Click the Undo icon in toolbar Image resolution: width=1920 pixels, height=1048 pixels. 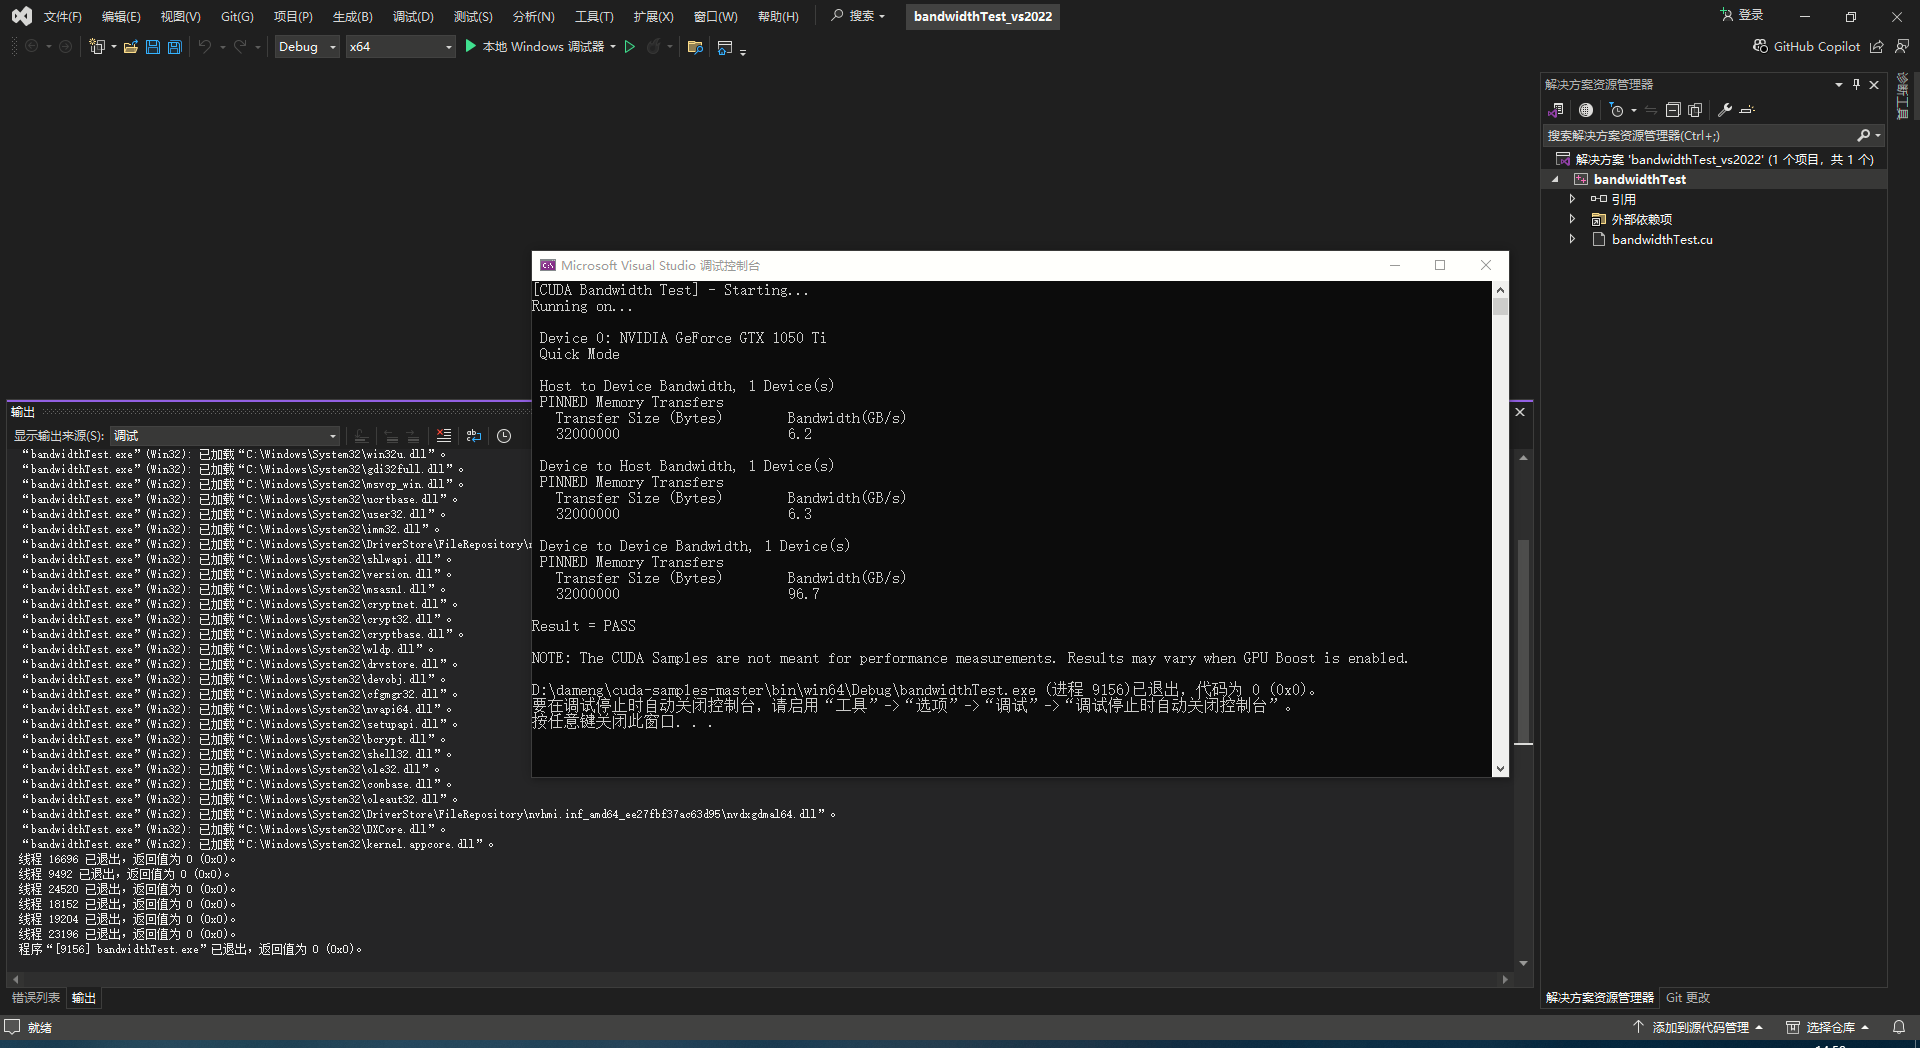coord(203,46)
